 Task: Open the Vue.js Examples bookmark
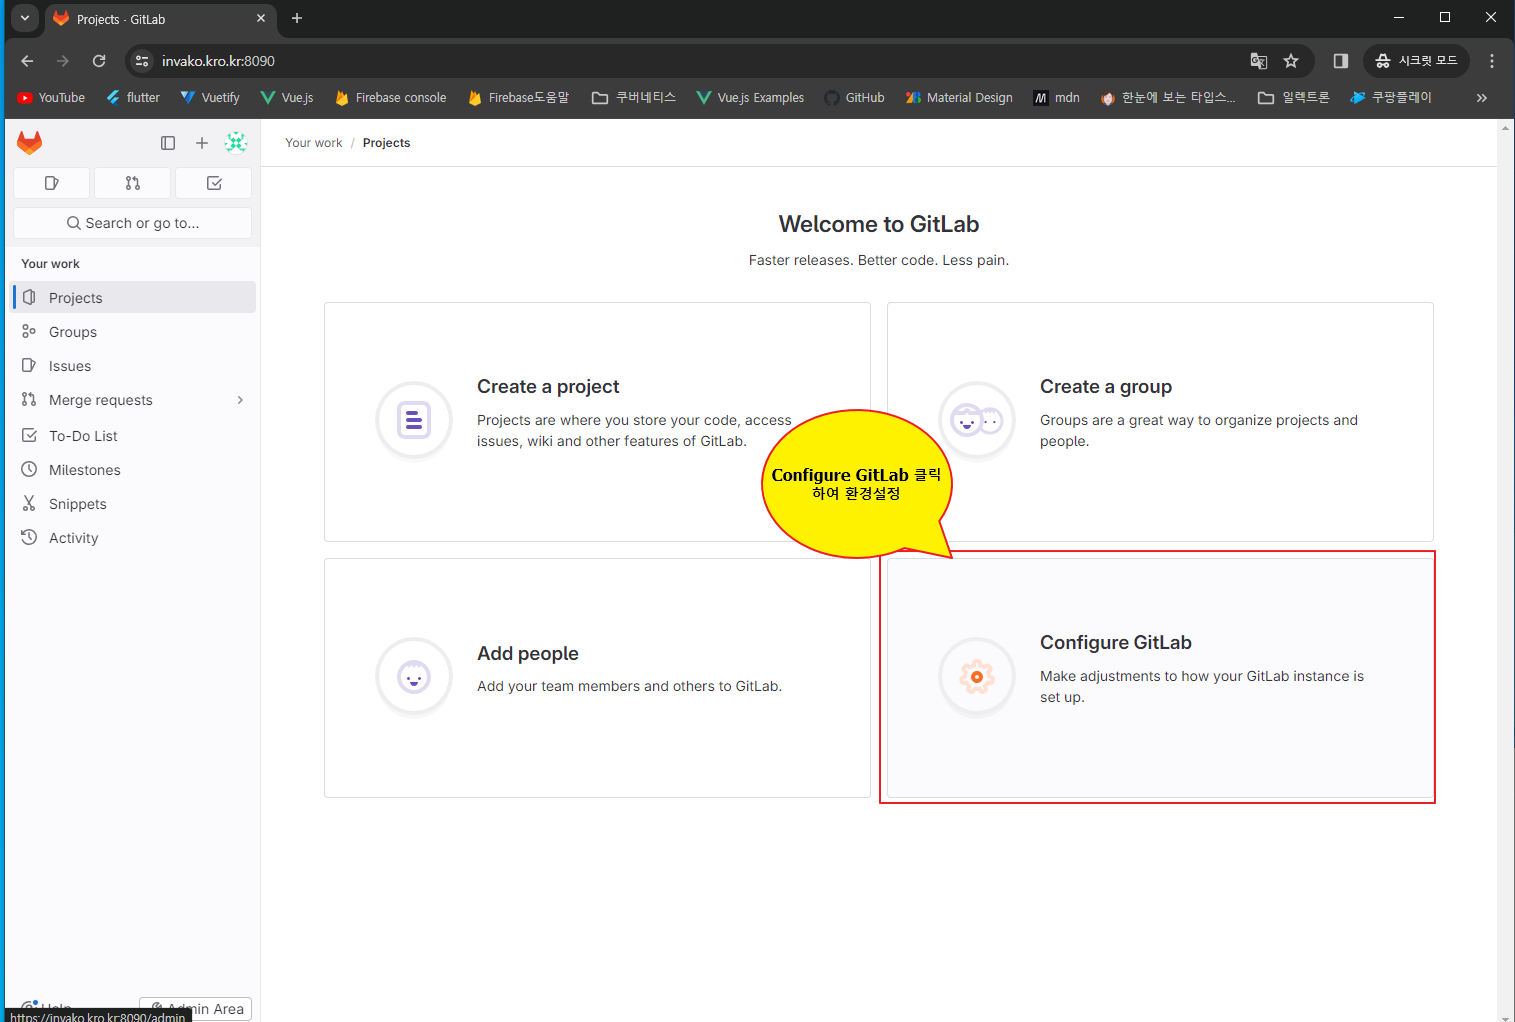click(x=750, y=97)
